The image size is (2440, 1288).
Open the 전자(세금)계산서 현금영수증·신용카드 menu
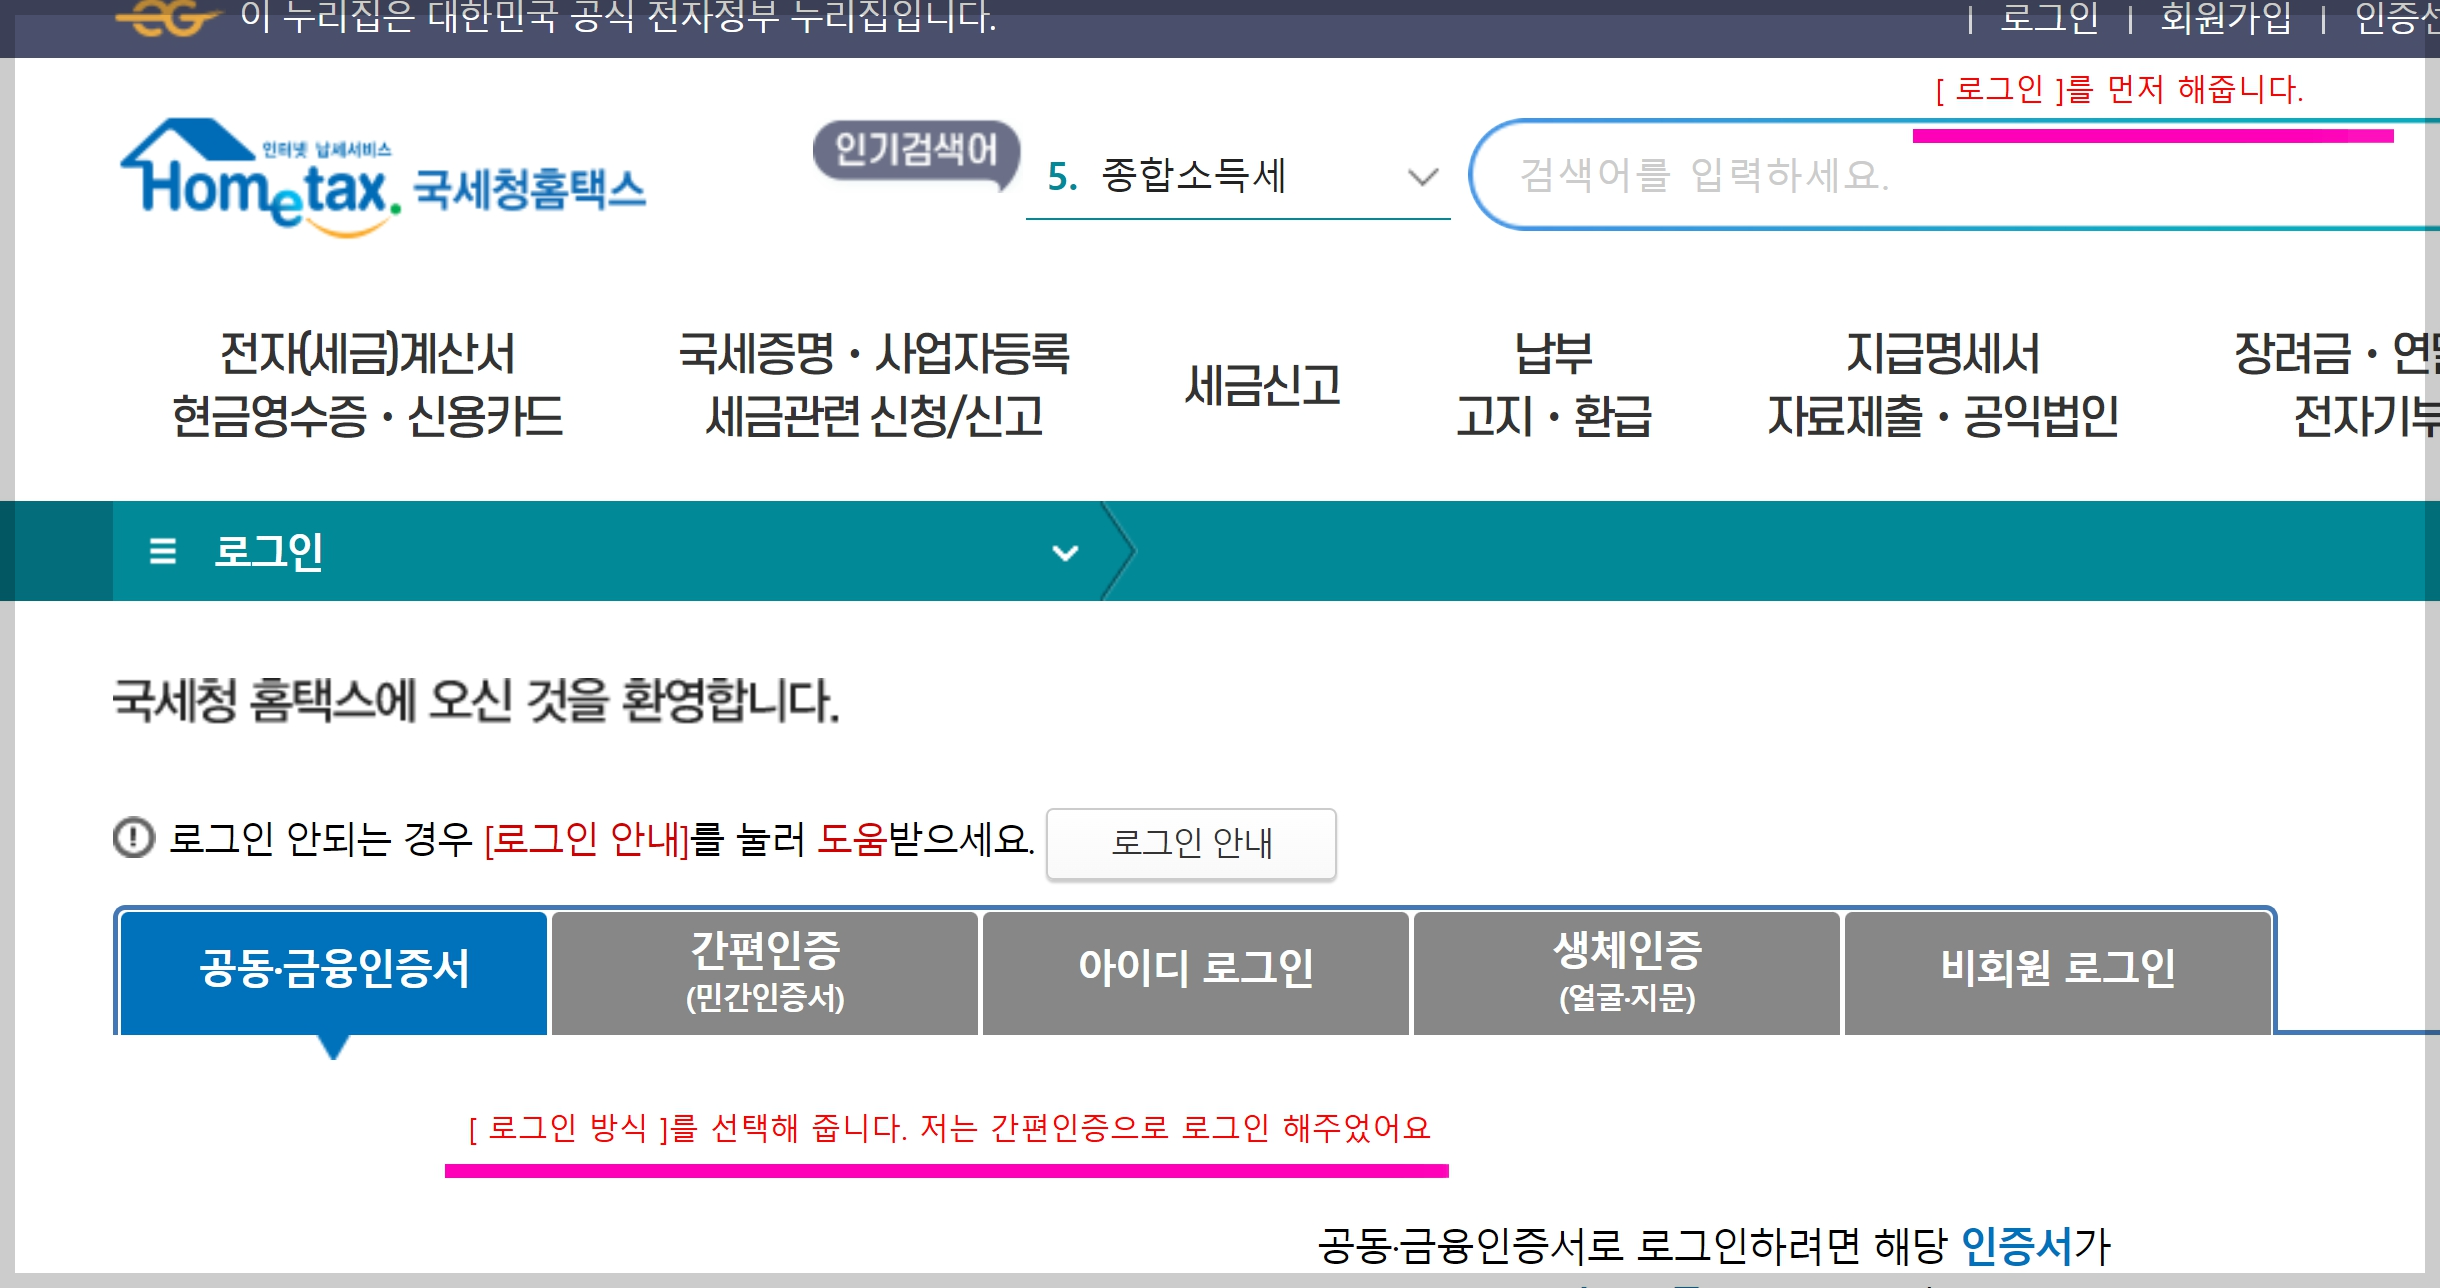368,385
